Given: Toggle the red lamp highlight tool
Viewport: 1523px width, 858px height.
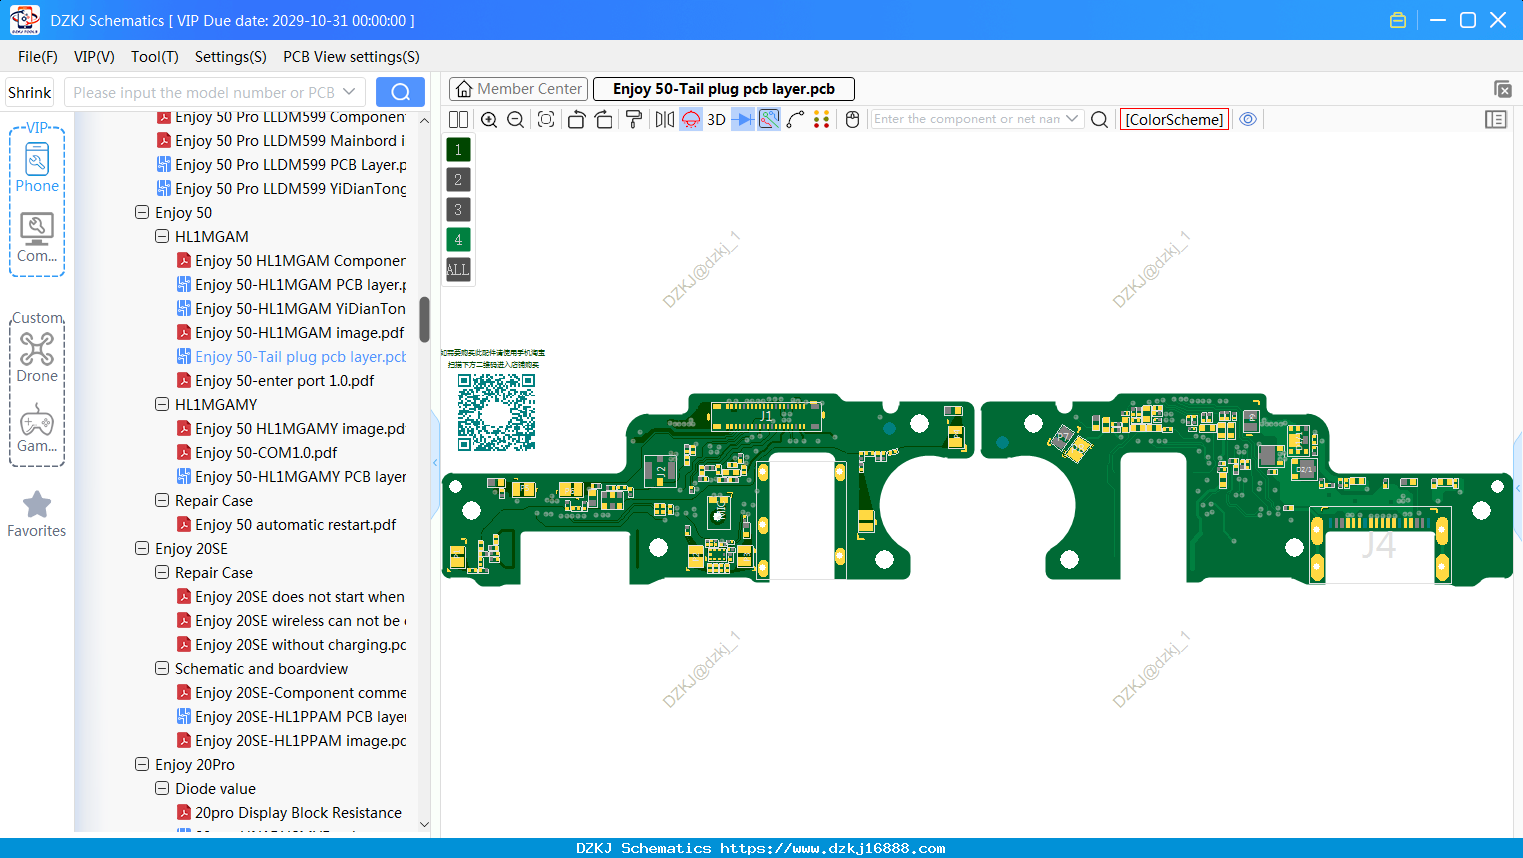Looking at the screenshot, I should (691, 120).
